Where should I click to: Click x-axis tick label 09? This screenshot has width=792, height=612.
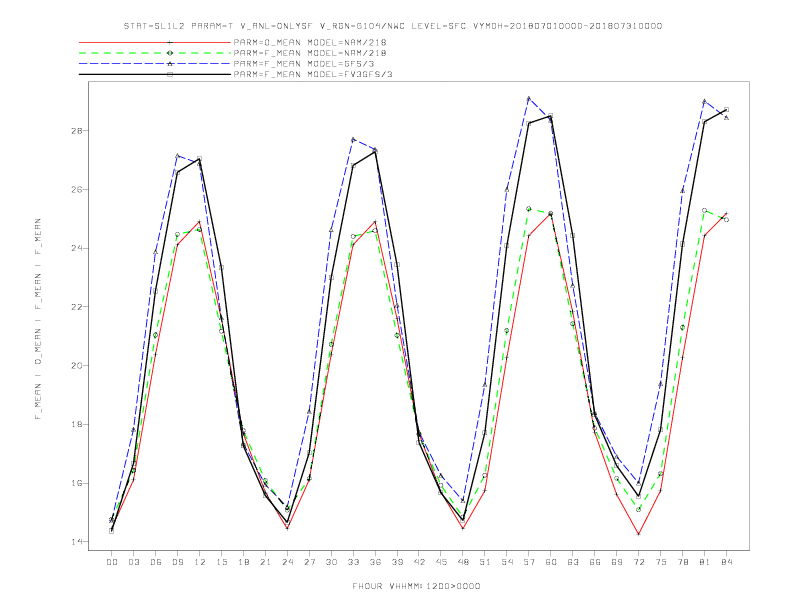tap(177, 562)
